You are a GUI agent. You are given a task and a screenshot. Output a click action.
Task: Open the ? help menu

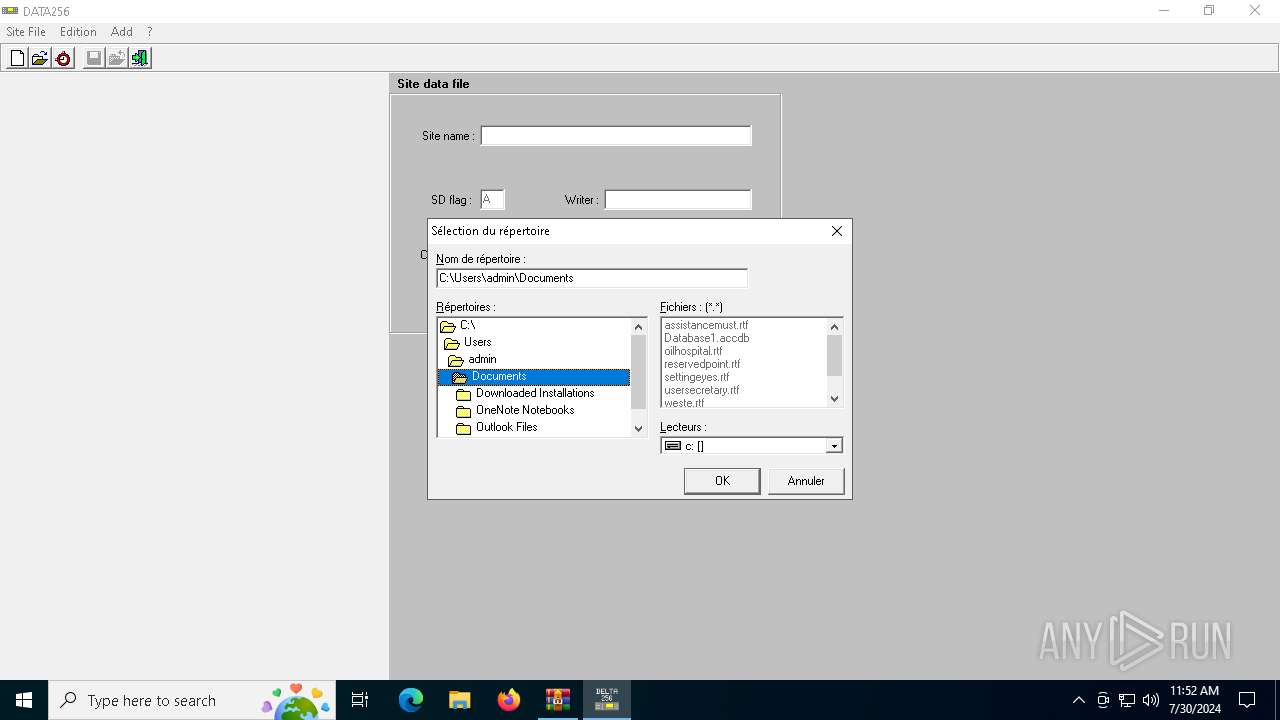(150, 32)
